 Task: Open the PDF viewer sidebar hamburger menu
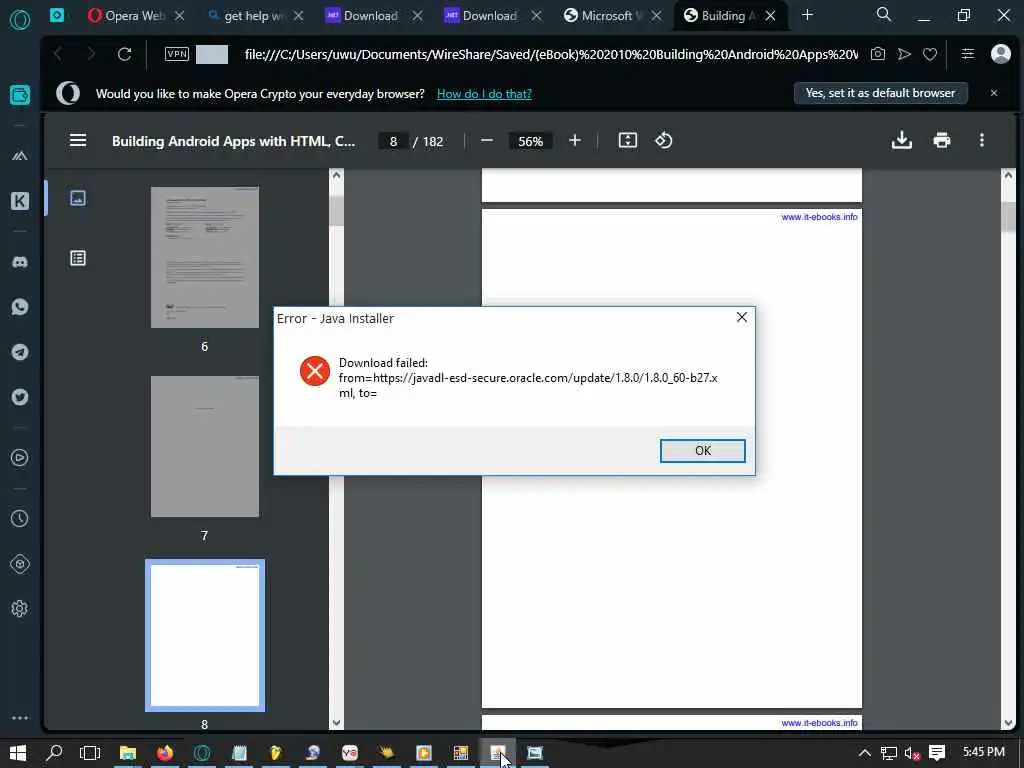pyautogui.click(x=78, y=140)
